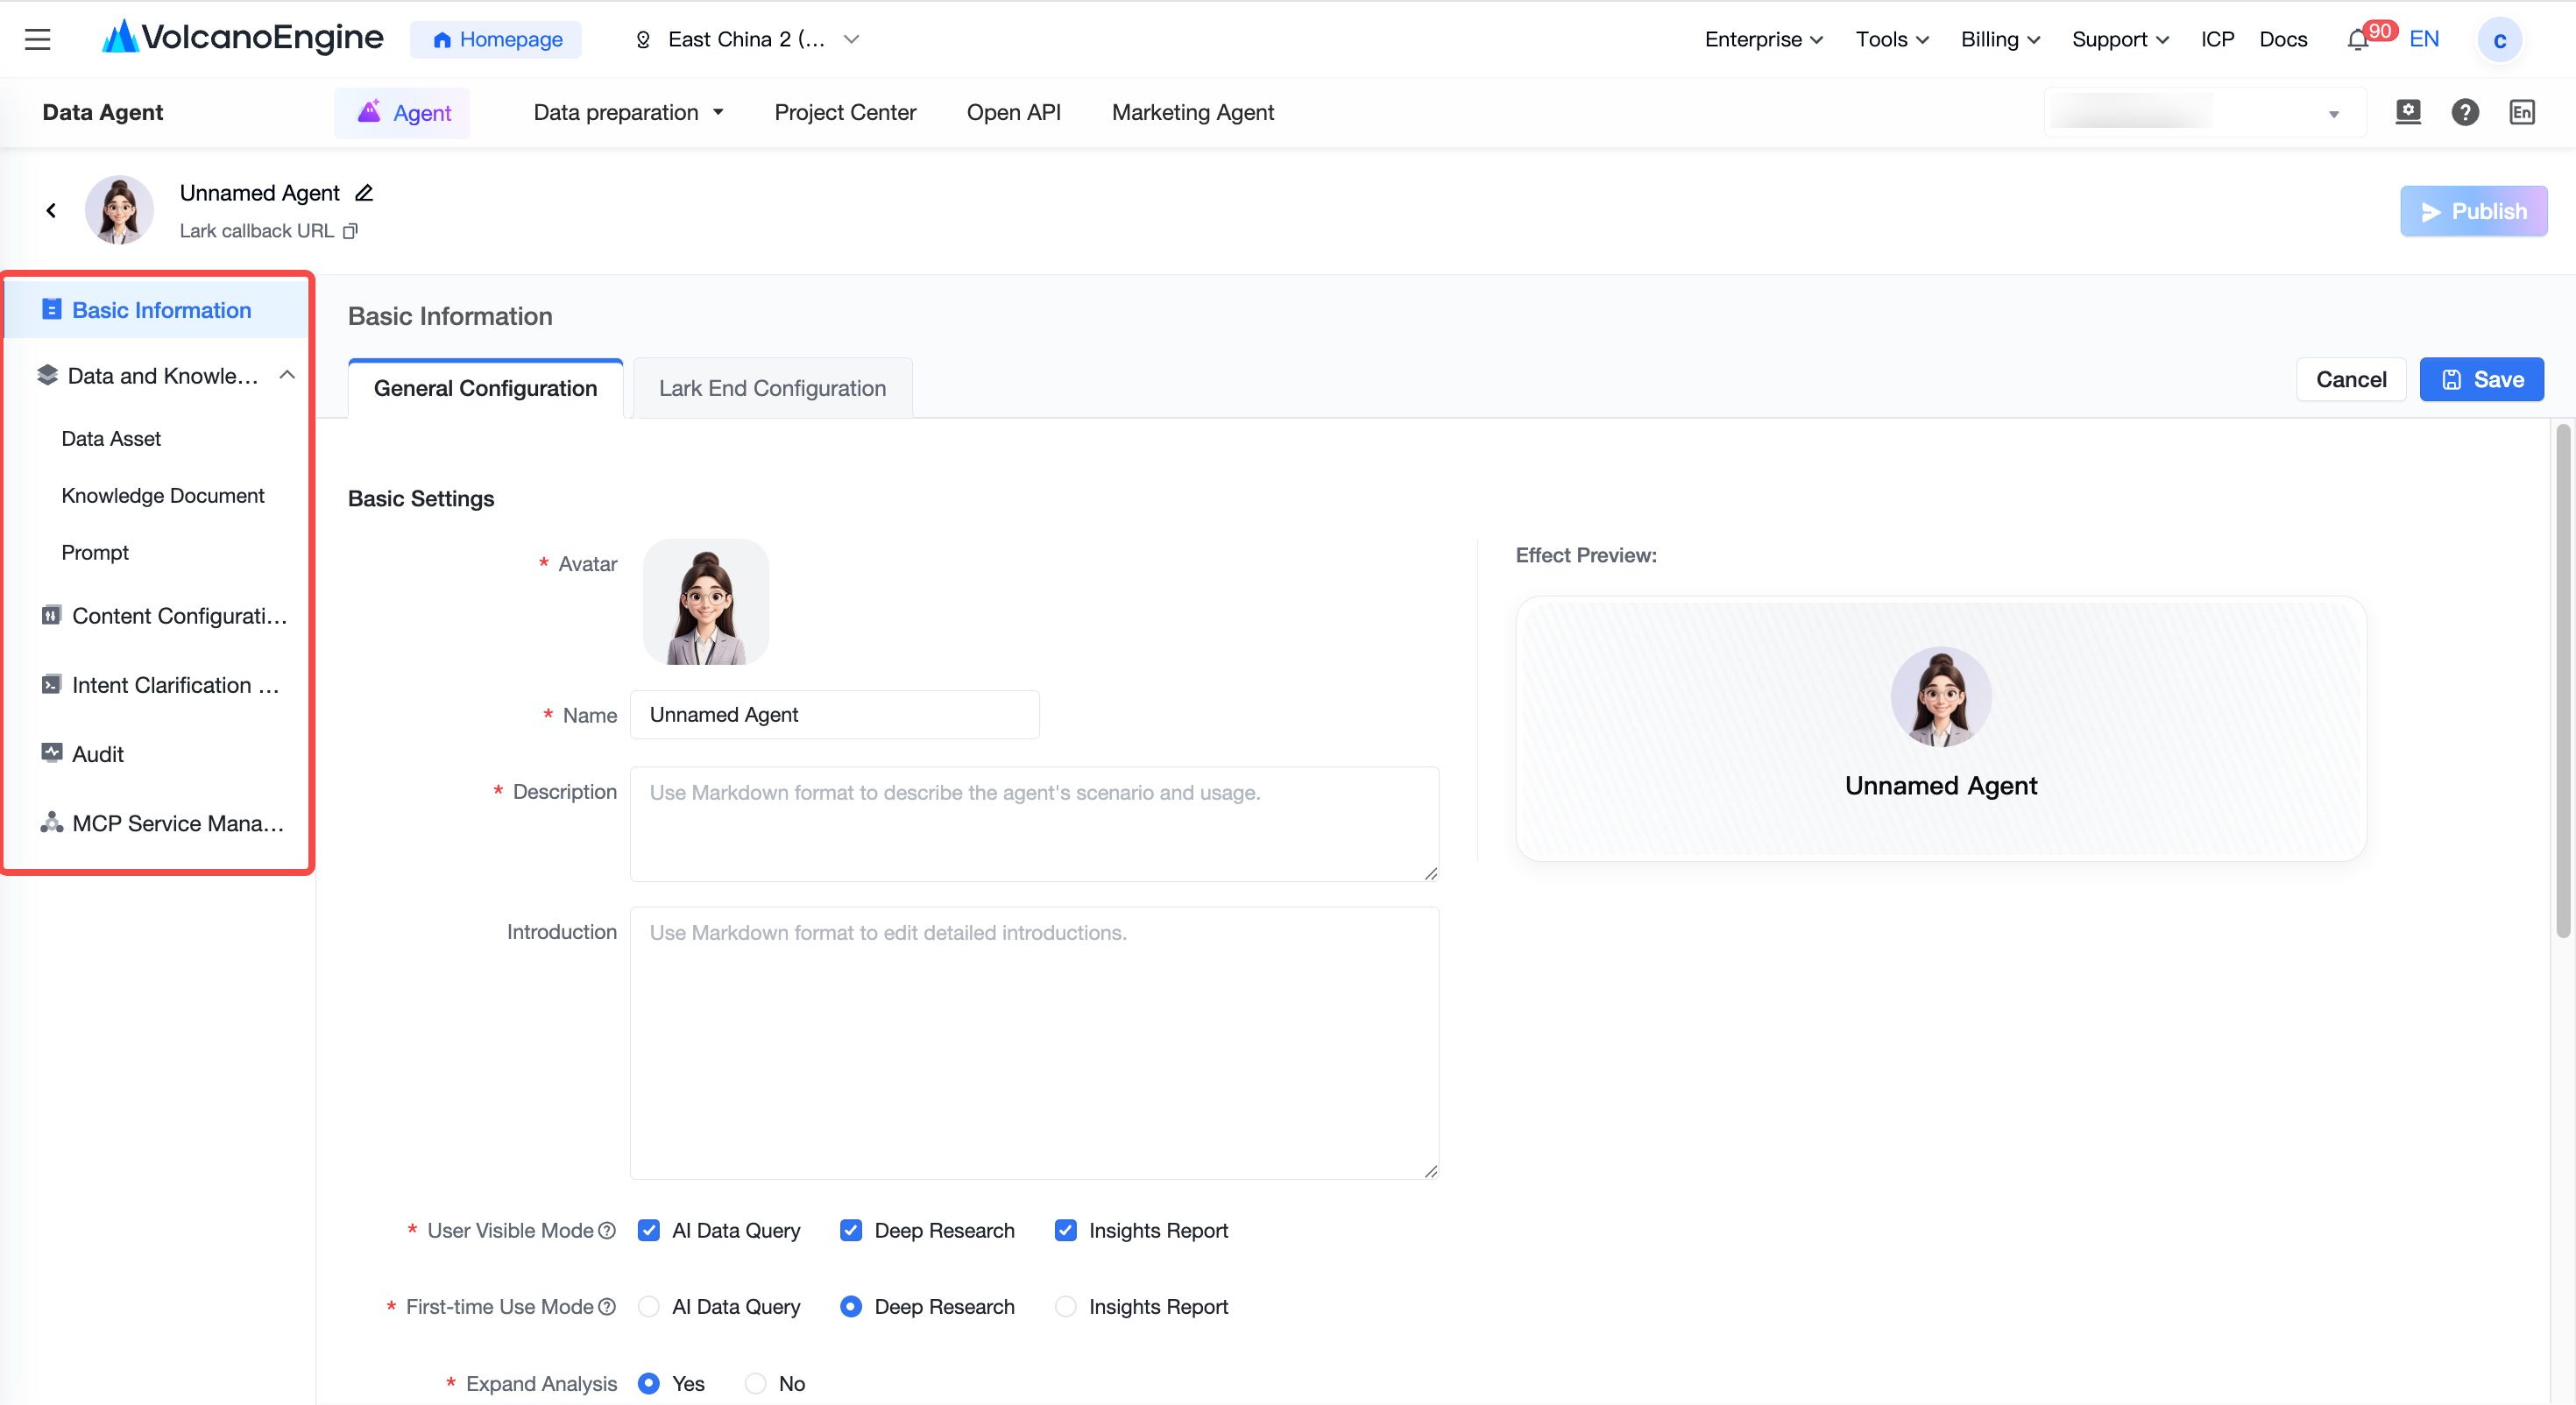Switch to the Lark End Configuration tab

pyautogui.click(x=772, y=388)
